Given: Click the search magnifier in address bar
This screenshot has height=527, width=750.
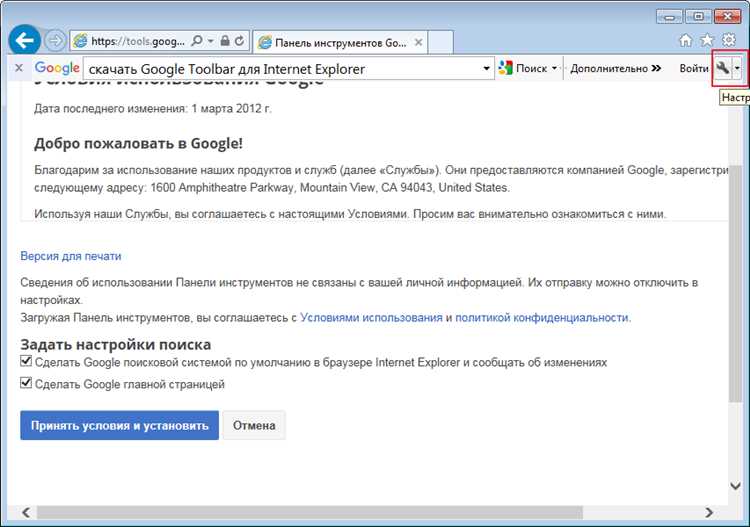Looking at the screenshot, I should pyautogui.click(x=197, y=41).
